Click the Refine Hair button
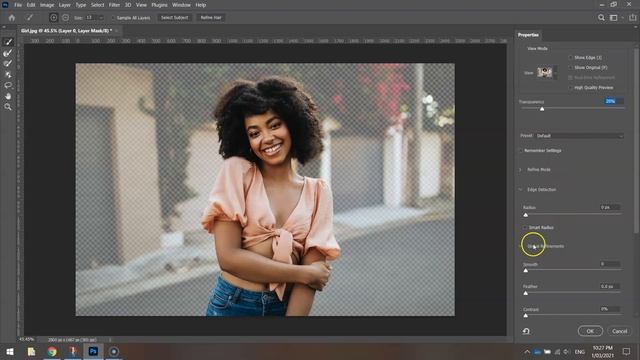 [211, 18]
